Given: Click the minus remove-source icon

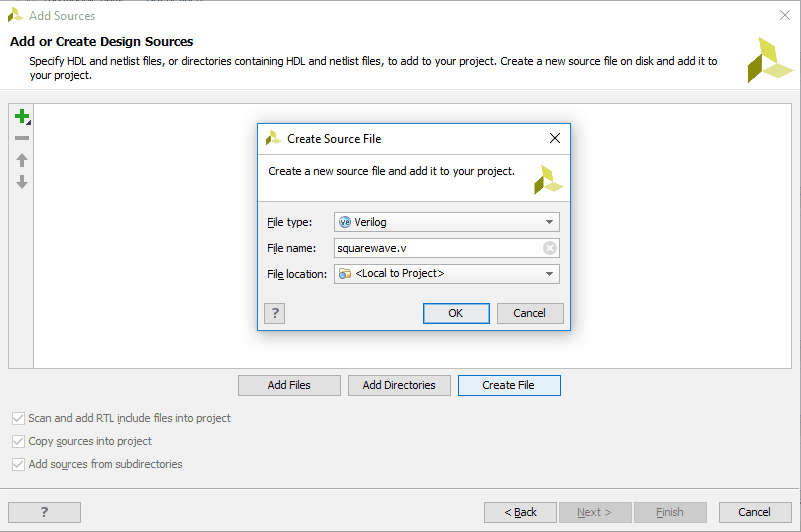Looking at the screenshot, I should [x=21, y=138].
